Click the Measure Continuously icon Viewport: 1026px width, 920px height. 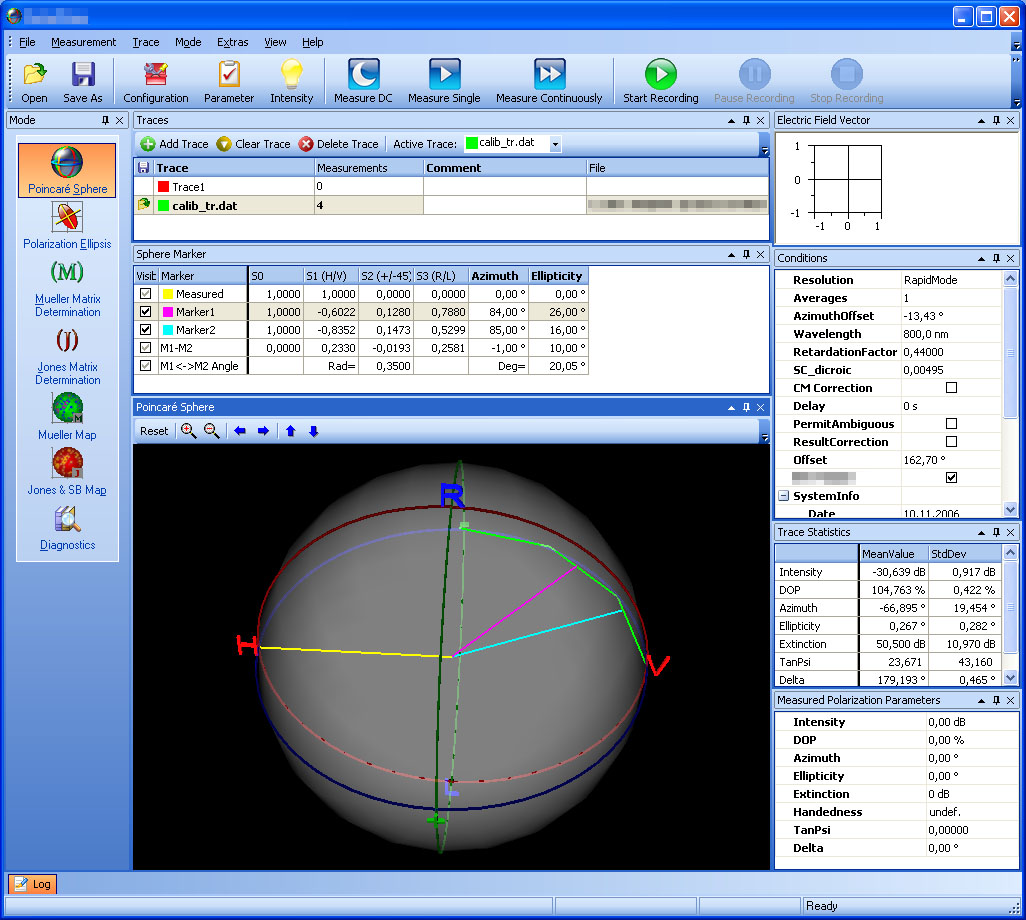(x=549, y=73)
